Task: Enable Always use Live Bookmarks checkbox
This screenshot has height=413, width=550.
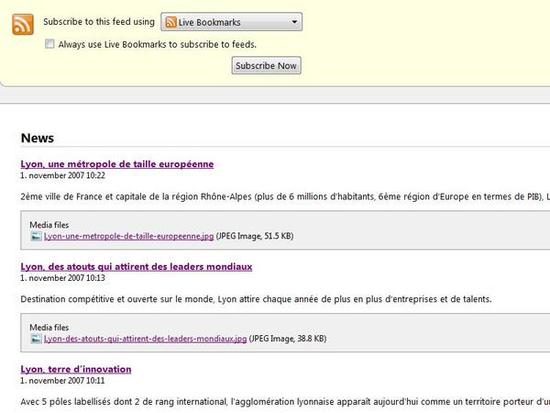Action: (x=49, y=44)
